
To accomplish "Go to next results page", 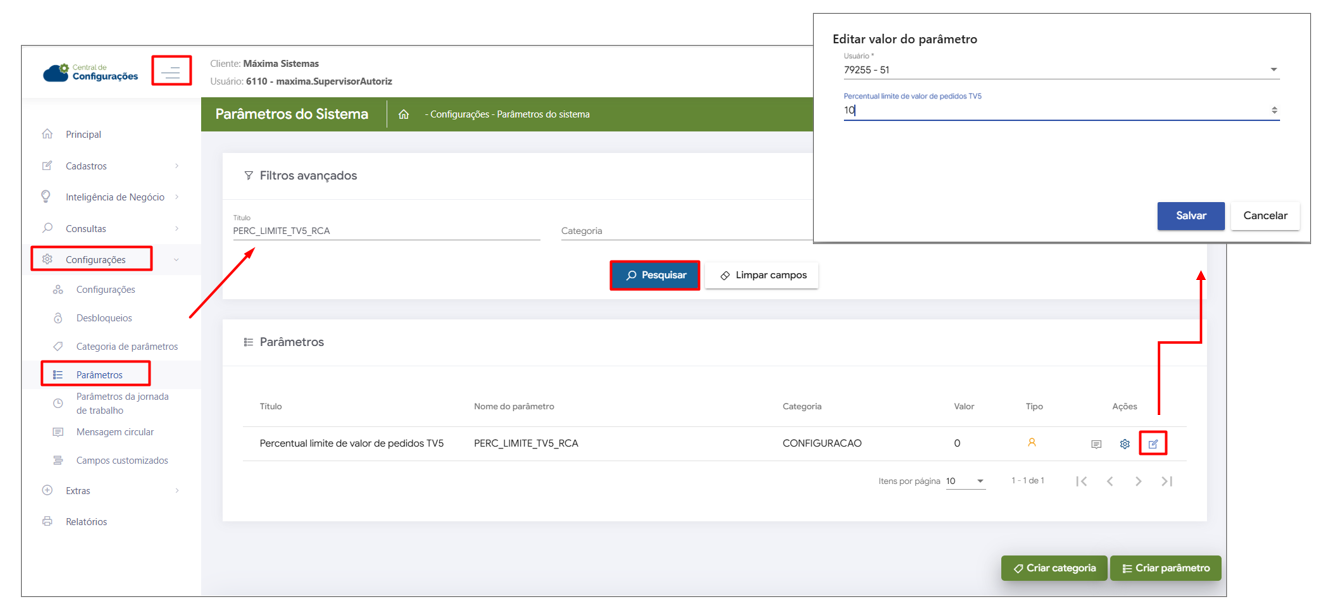I will click(x=1138, y=482).
